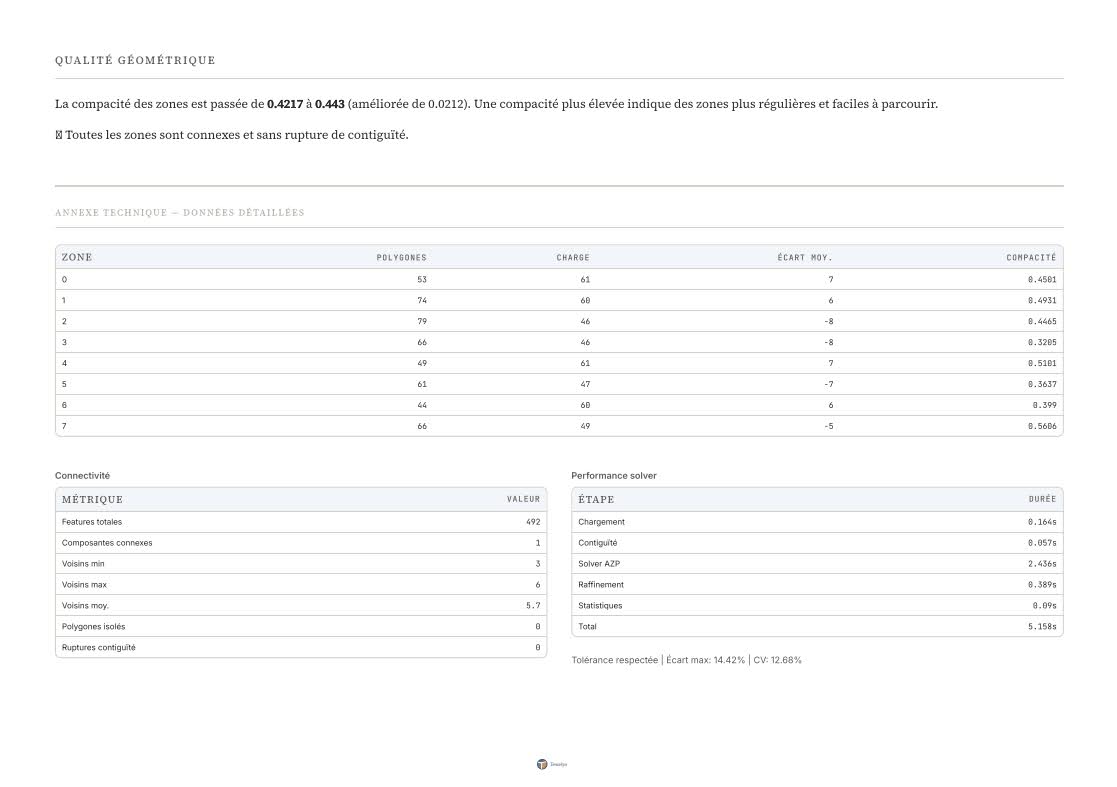Click the duration 0.164s
The height and width of the screenshot is (787, 1117).
tap(1042, 522)
